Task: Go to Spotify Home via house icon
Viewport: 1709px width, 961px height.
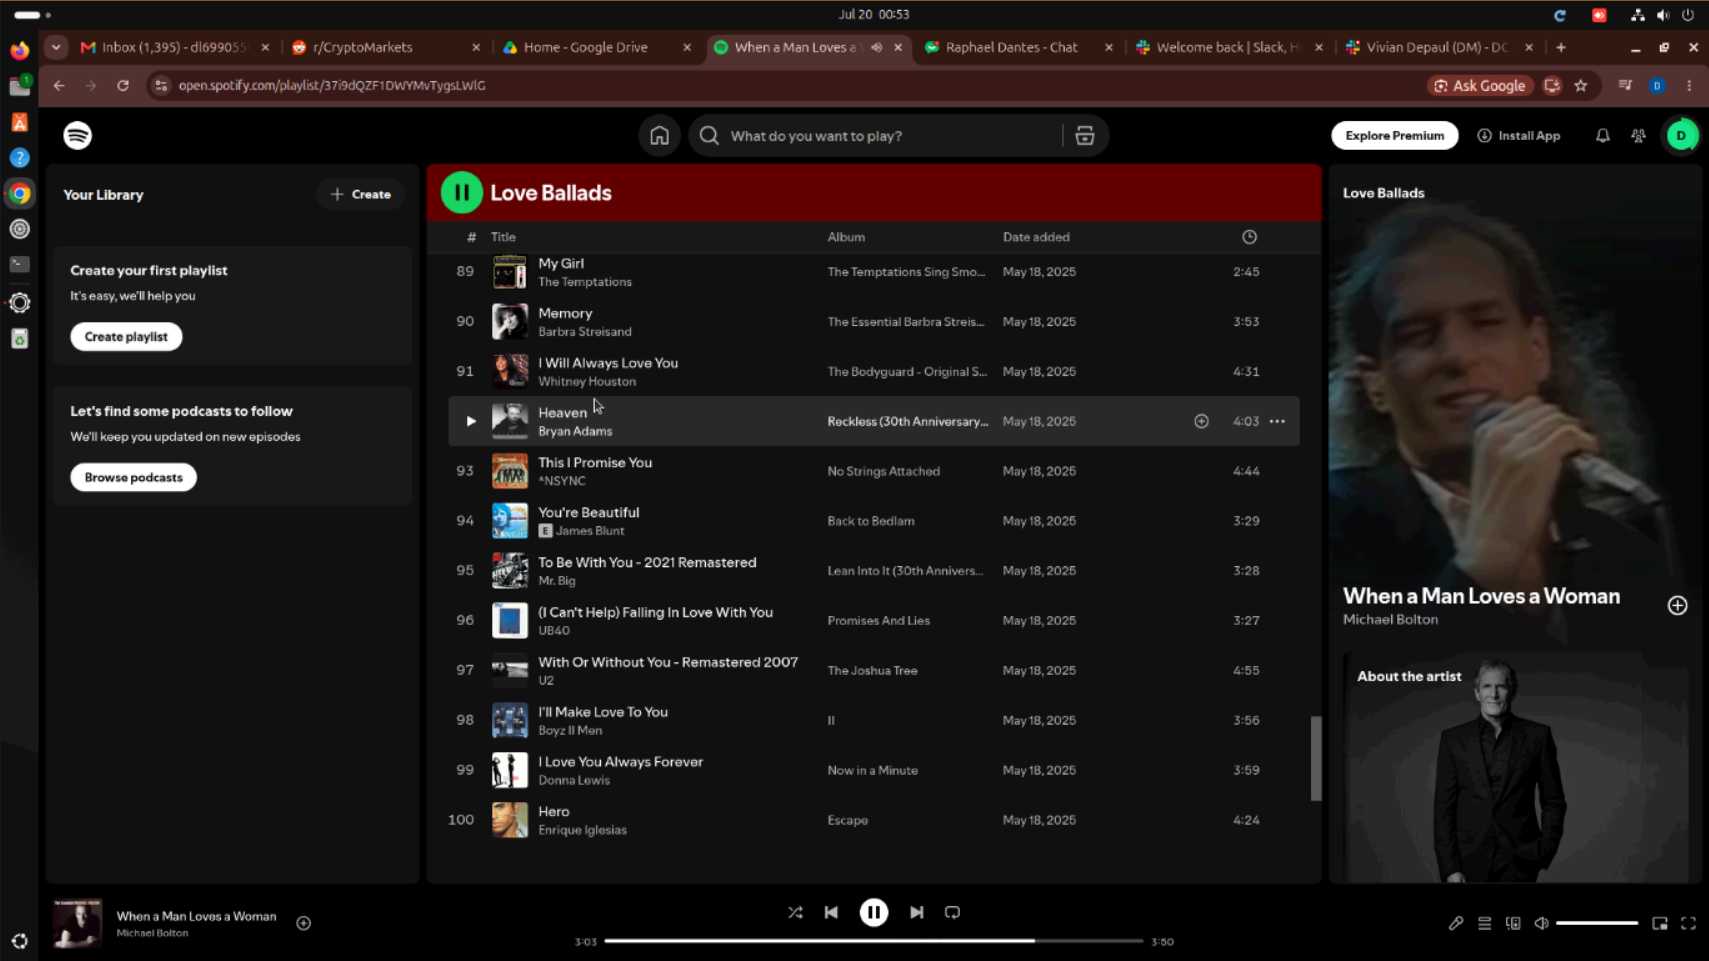Action: coord(659,136)
